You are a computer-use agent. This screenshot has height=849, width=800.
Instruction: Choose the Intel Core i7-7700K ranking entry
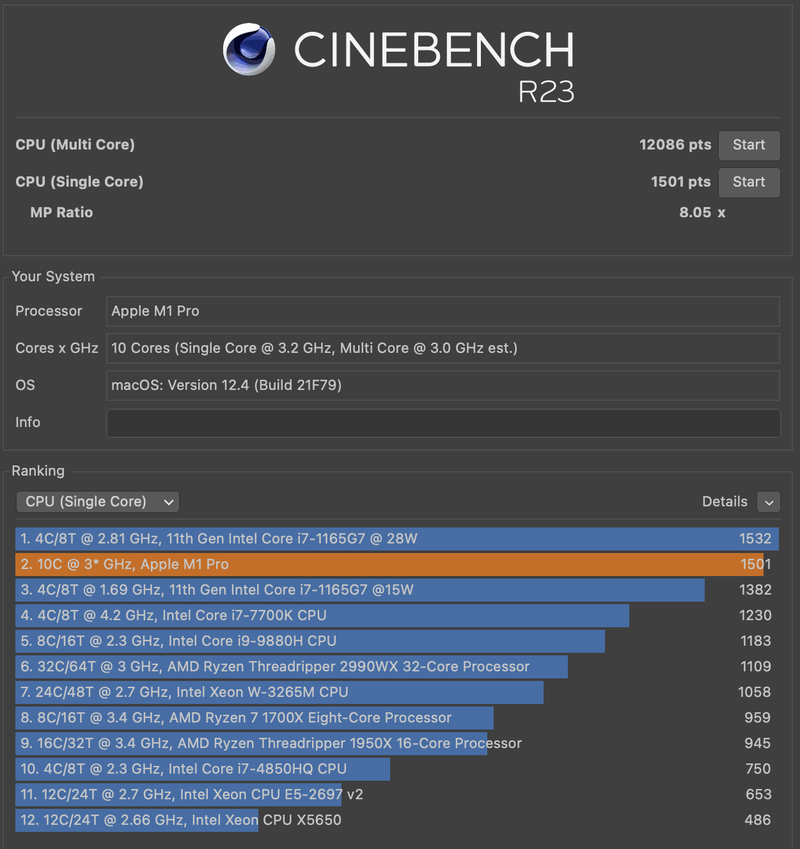tap(396, 615)
